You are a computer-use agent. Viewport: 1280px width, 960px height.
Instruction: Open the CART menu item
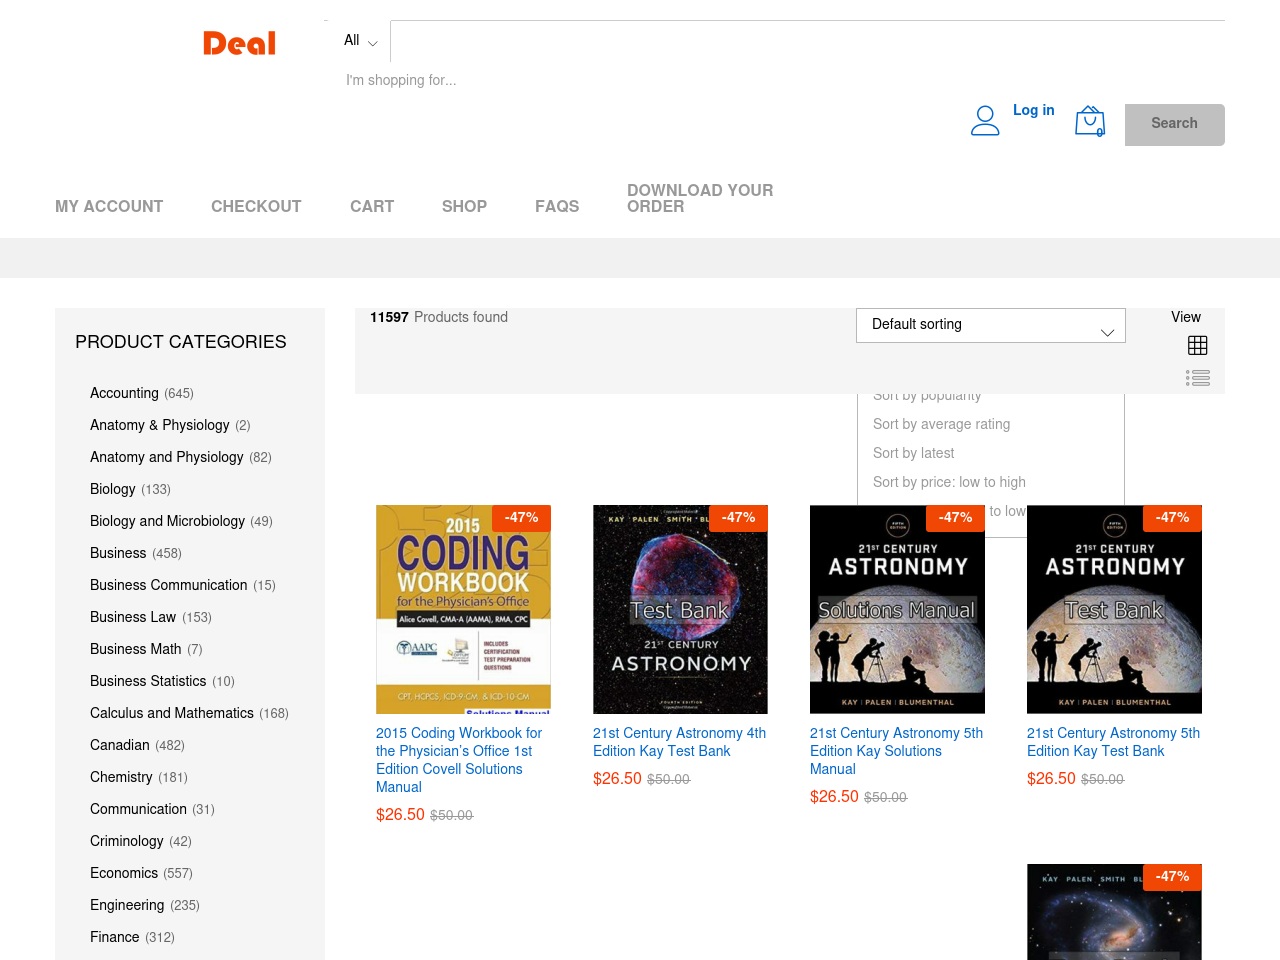[372, 206]
